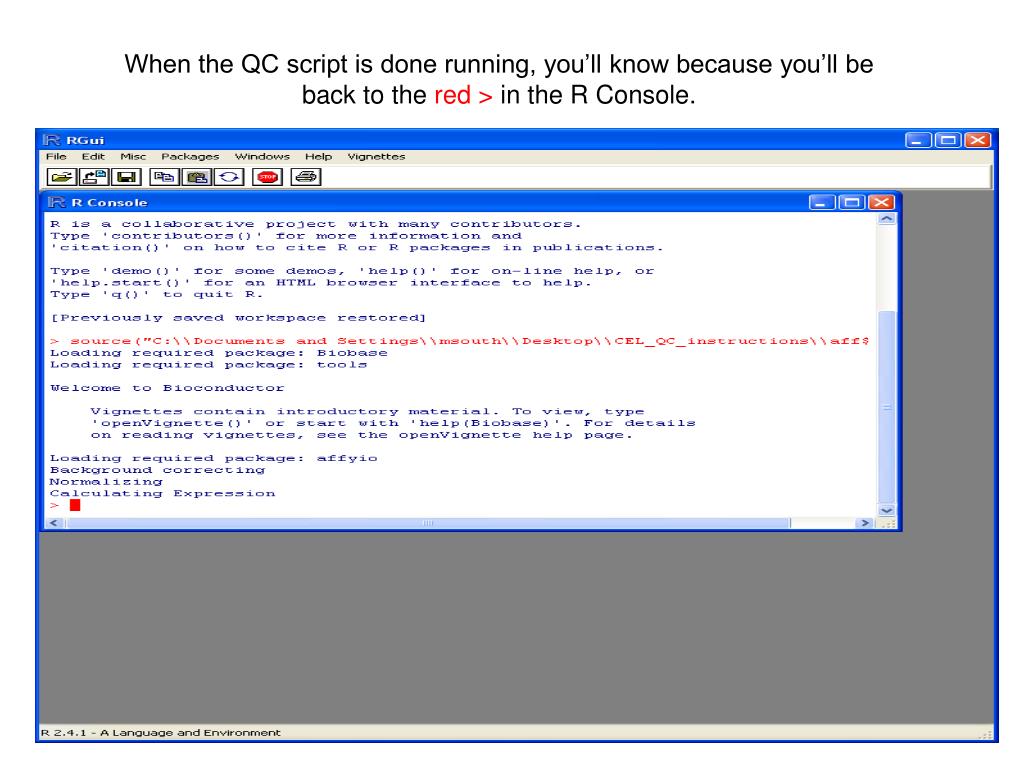Maximize the R Console window
Viewport: 1024px width, 768px height.
[852, 202]
